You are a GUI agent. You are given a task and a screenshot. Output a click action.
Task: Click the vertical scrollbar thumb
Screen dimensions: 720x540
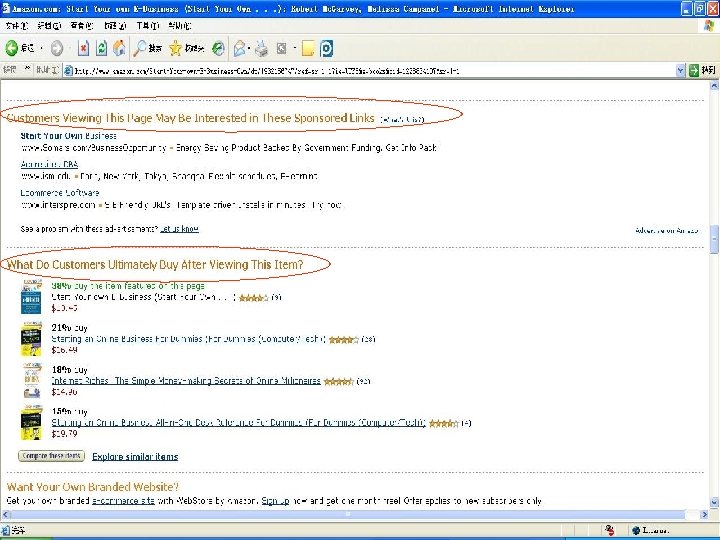(714, 239)
